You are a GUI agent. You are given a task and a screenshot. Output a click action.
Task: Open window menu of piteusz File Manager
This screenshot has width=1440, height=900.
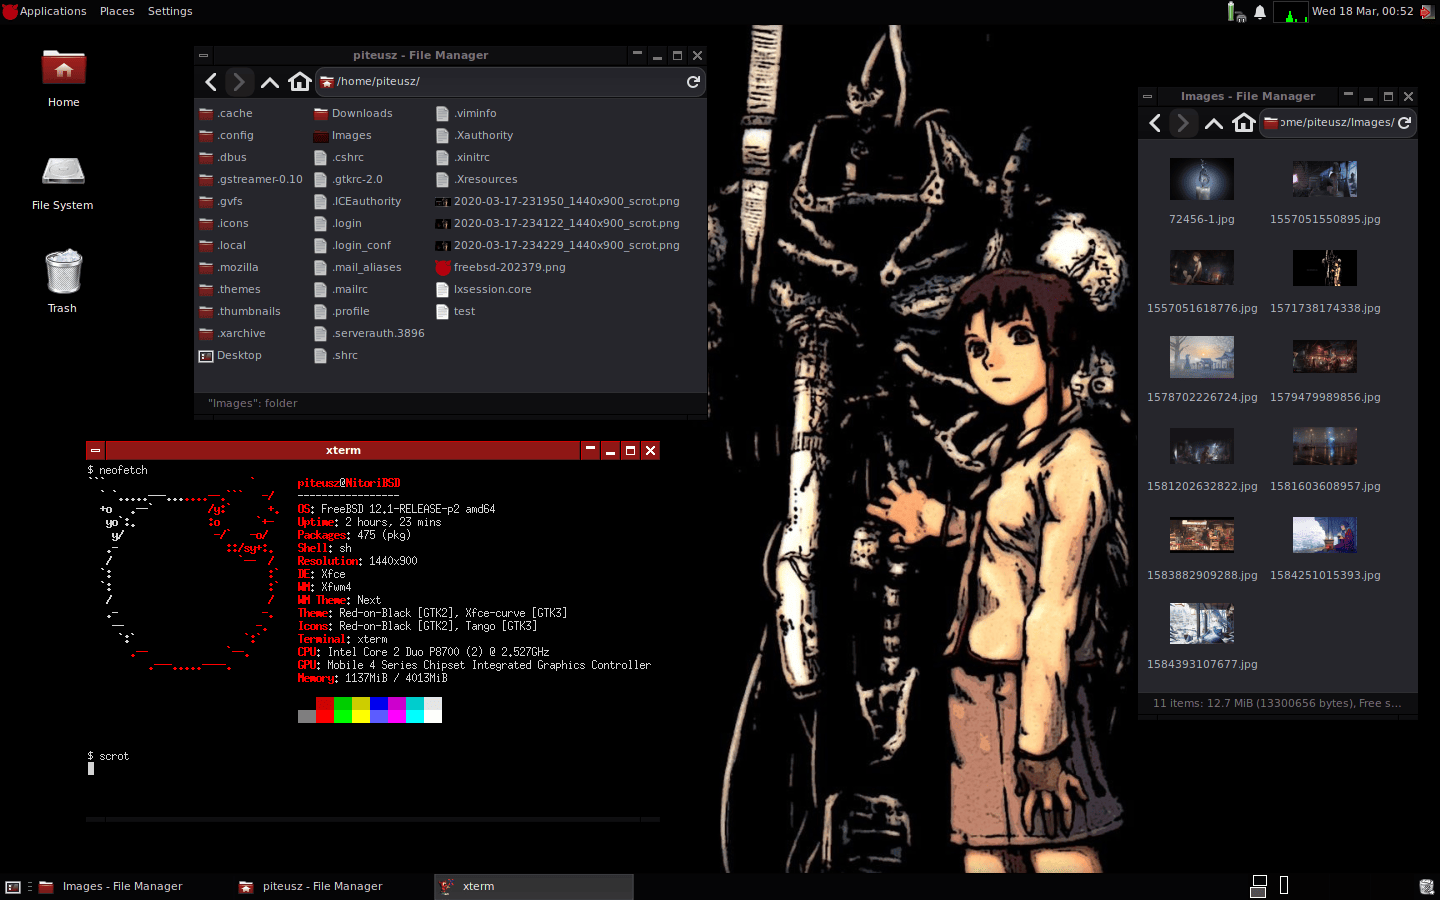click(203, 56)
